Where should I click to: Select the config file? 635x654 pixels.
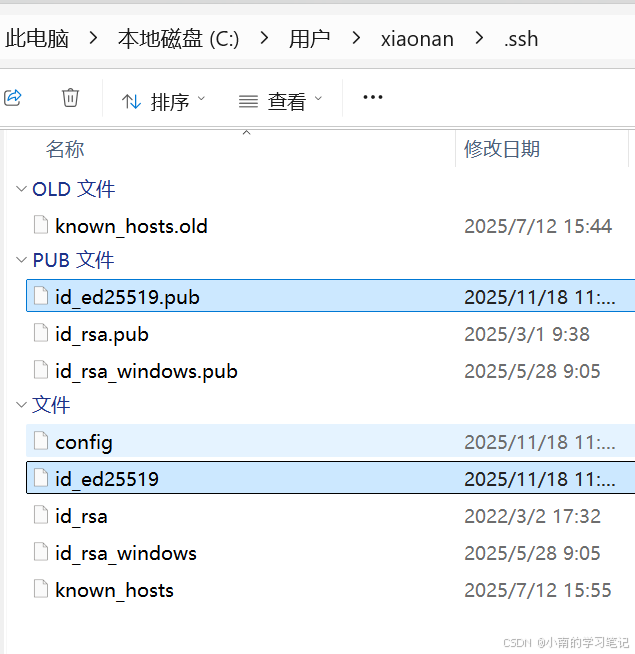[x=330, y=441]
